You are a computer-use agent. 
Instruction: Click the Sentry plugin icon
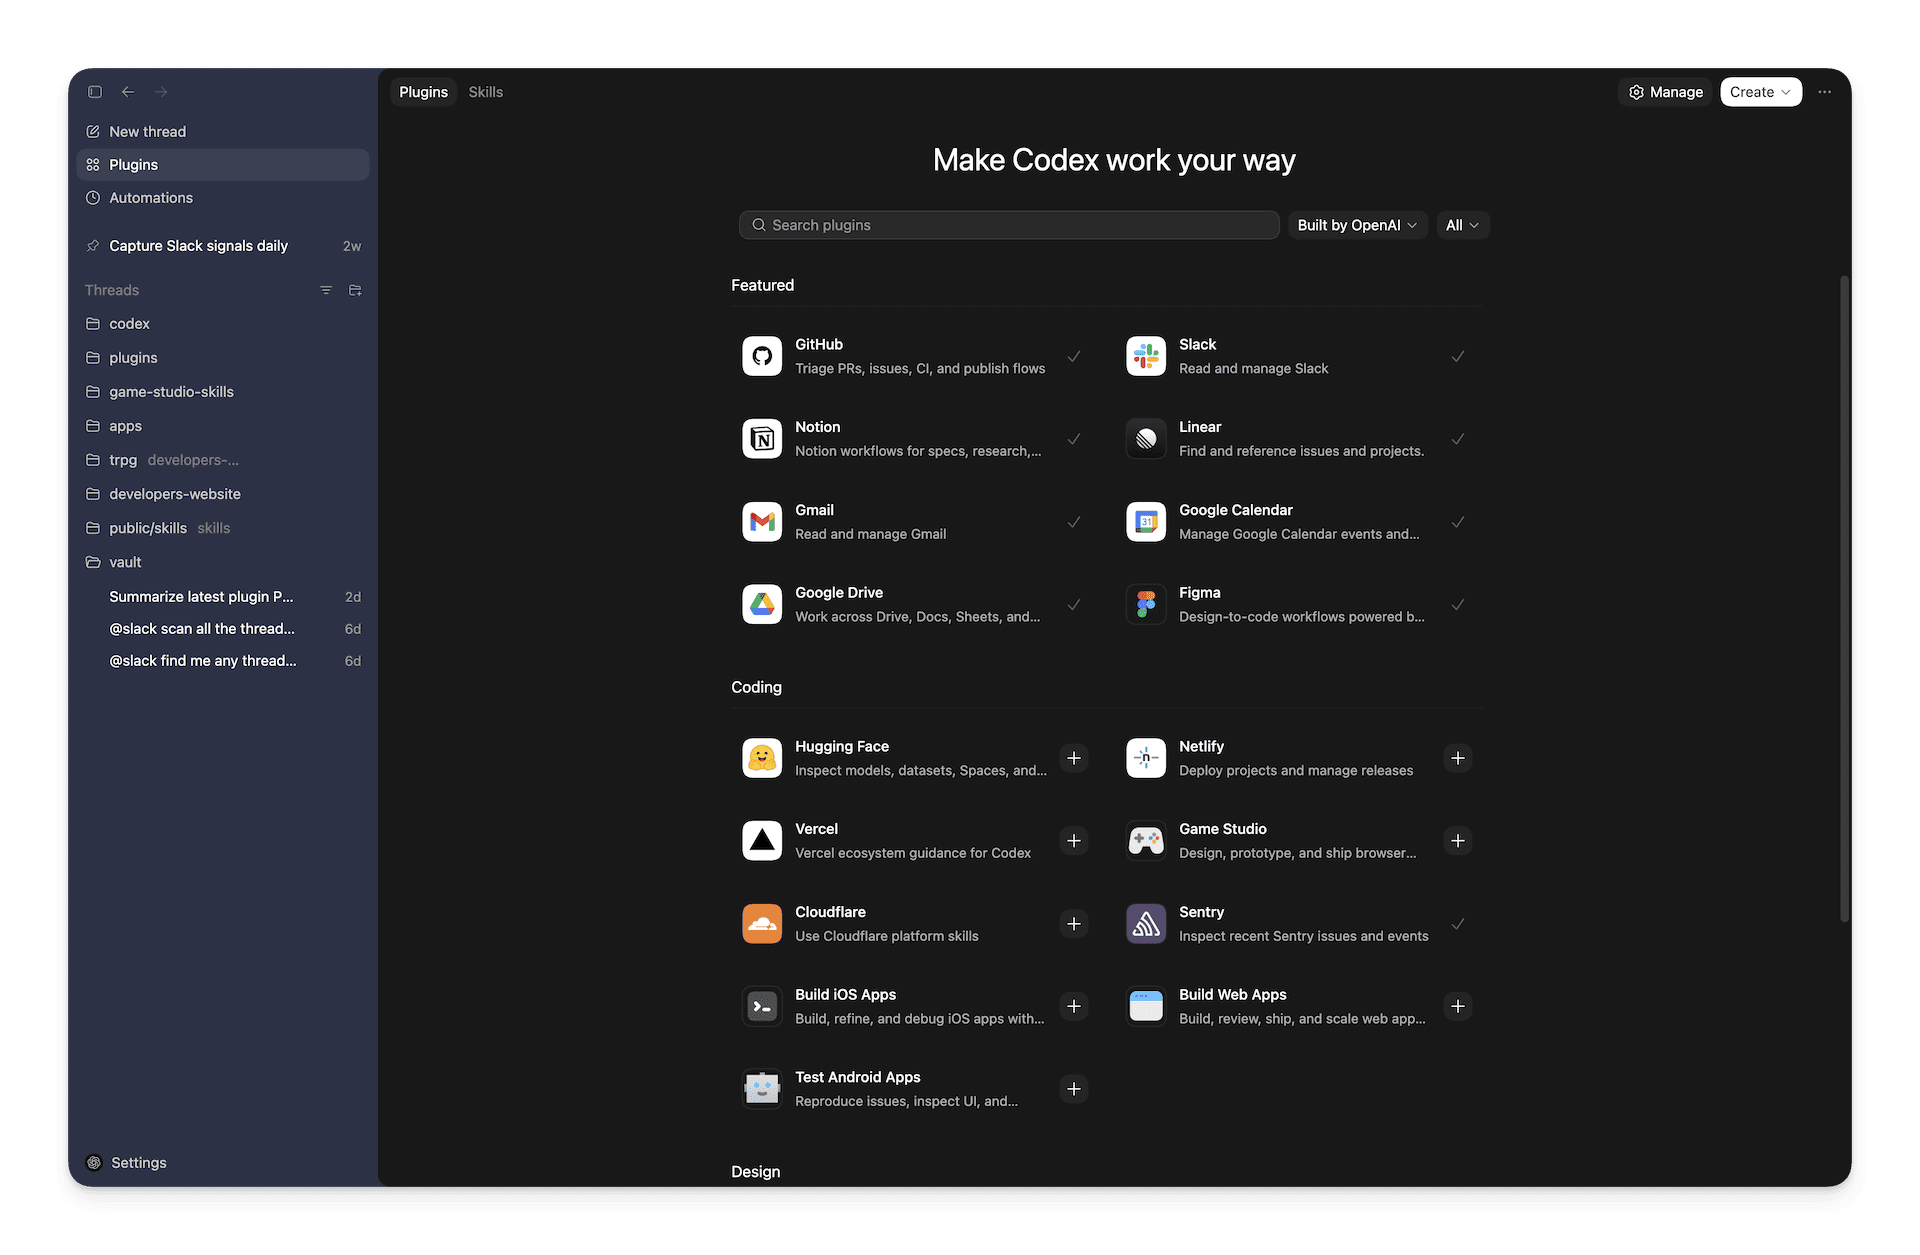pos(1146,923)
